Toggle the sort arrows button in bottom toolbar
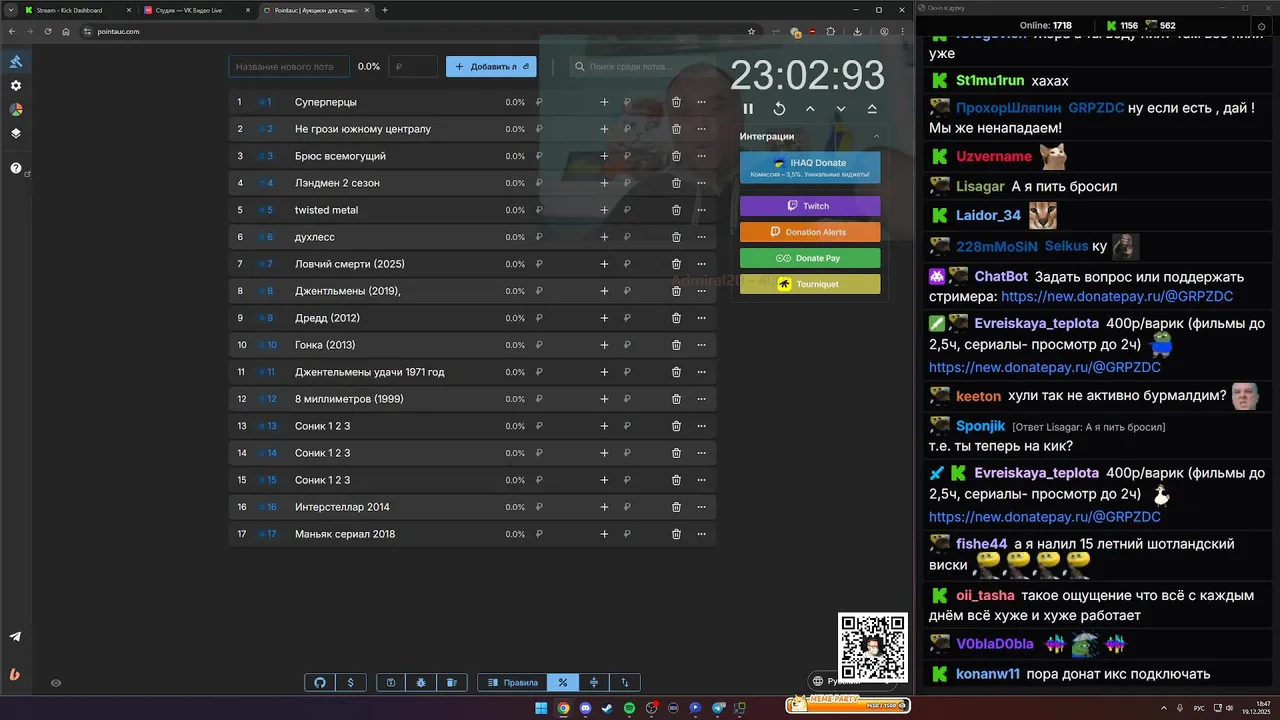This screenshot has width=1280, height=720. 625,683
